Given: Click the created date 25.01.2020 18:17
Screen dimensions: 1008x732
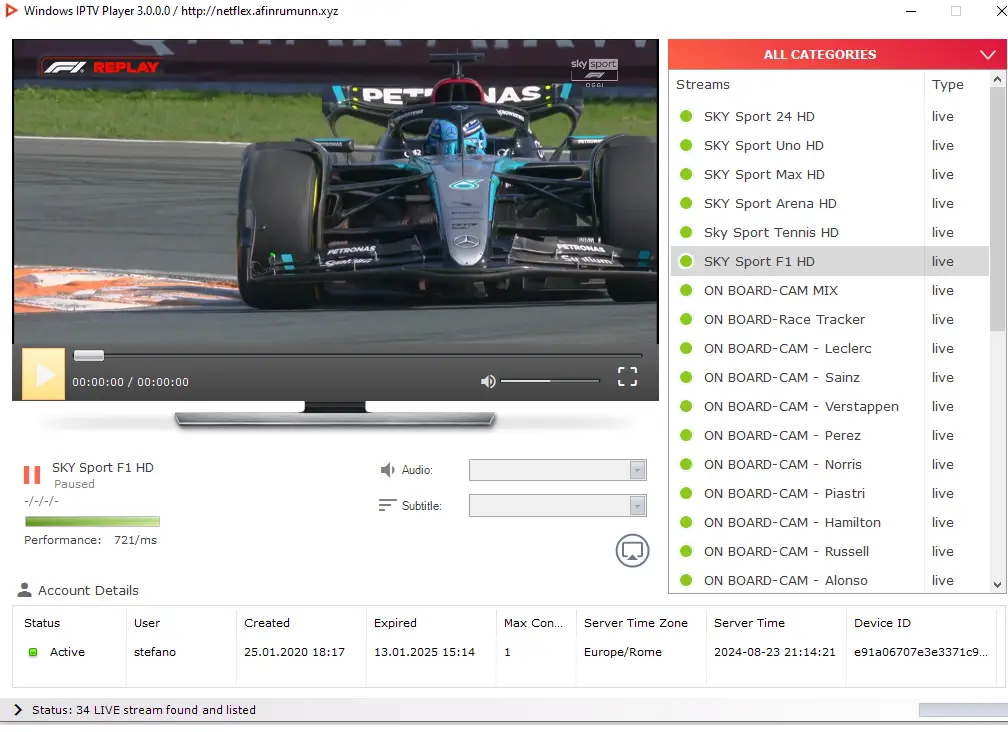Looking at the screenshot, I should (x=294, y=652).
